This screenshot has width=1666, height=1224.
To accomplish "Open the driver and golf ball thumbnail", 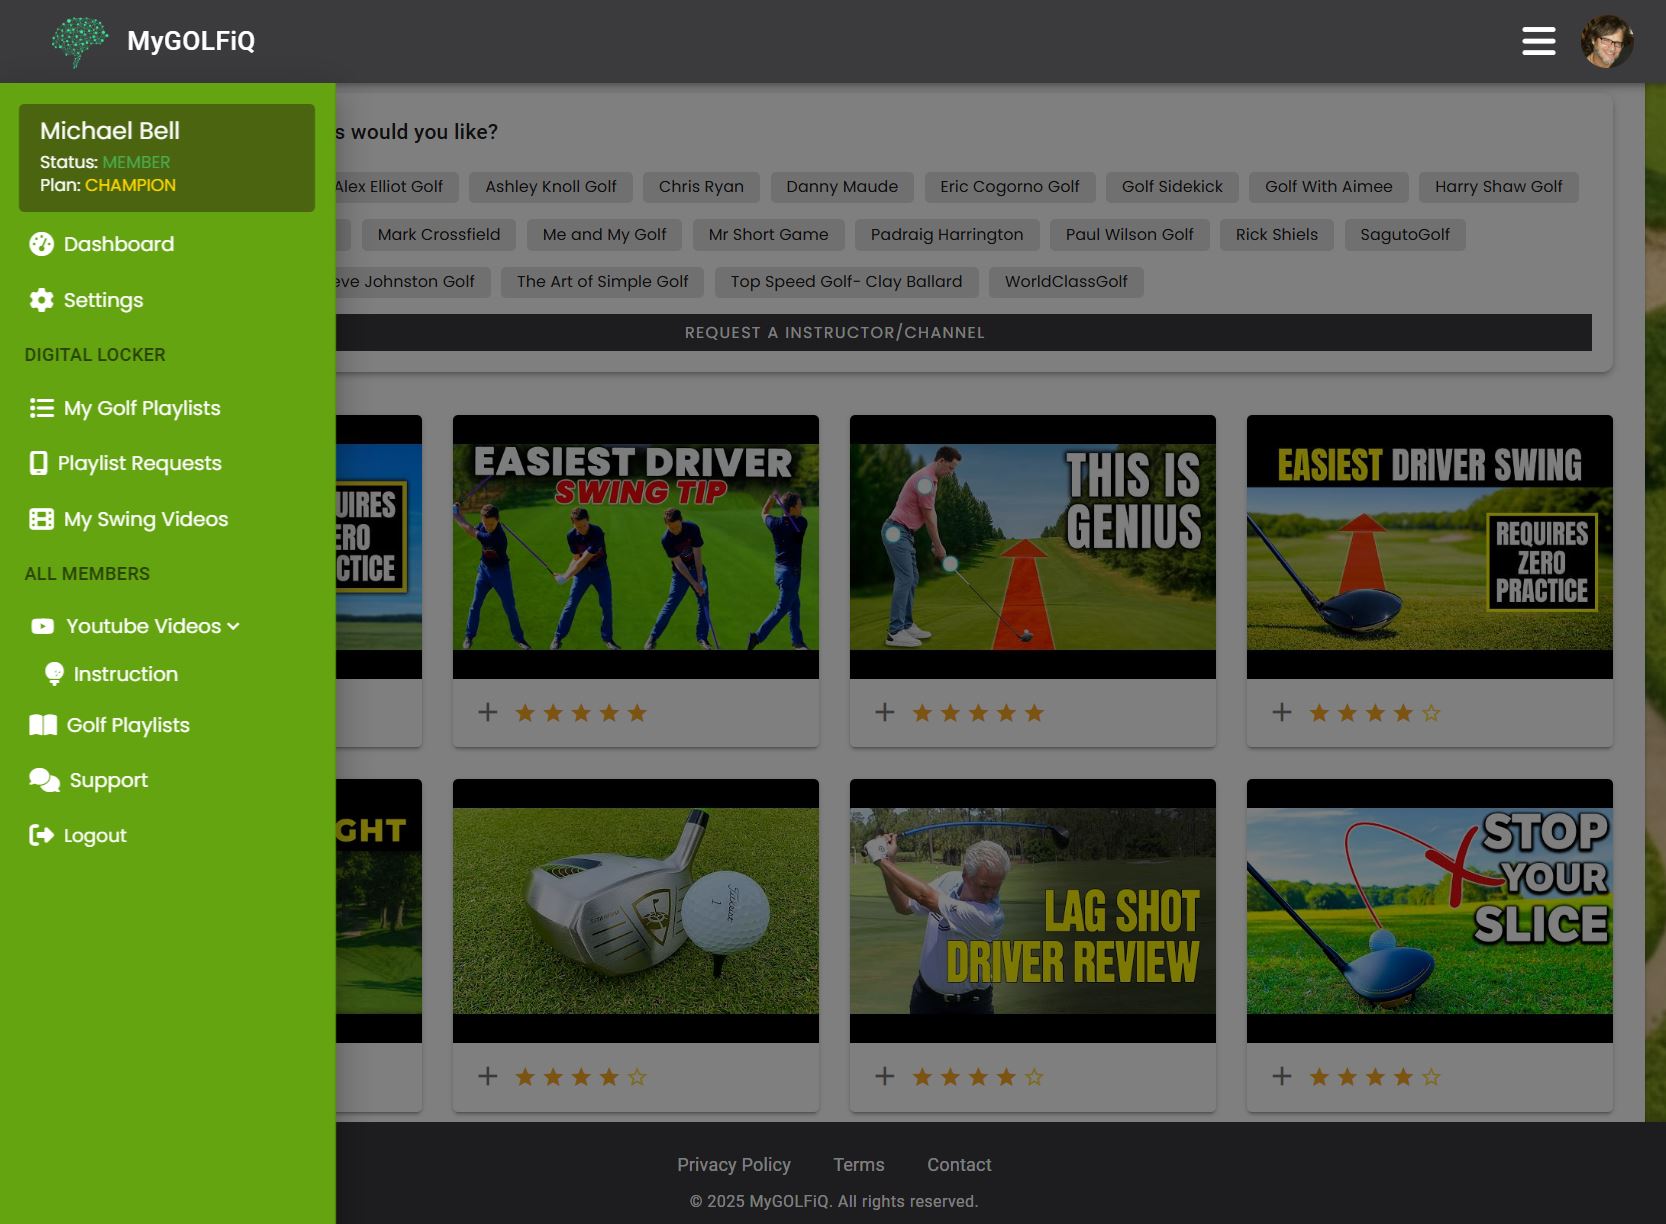I will pos(636,911).
